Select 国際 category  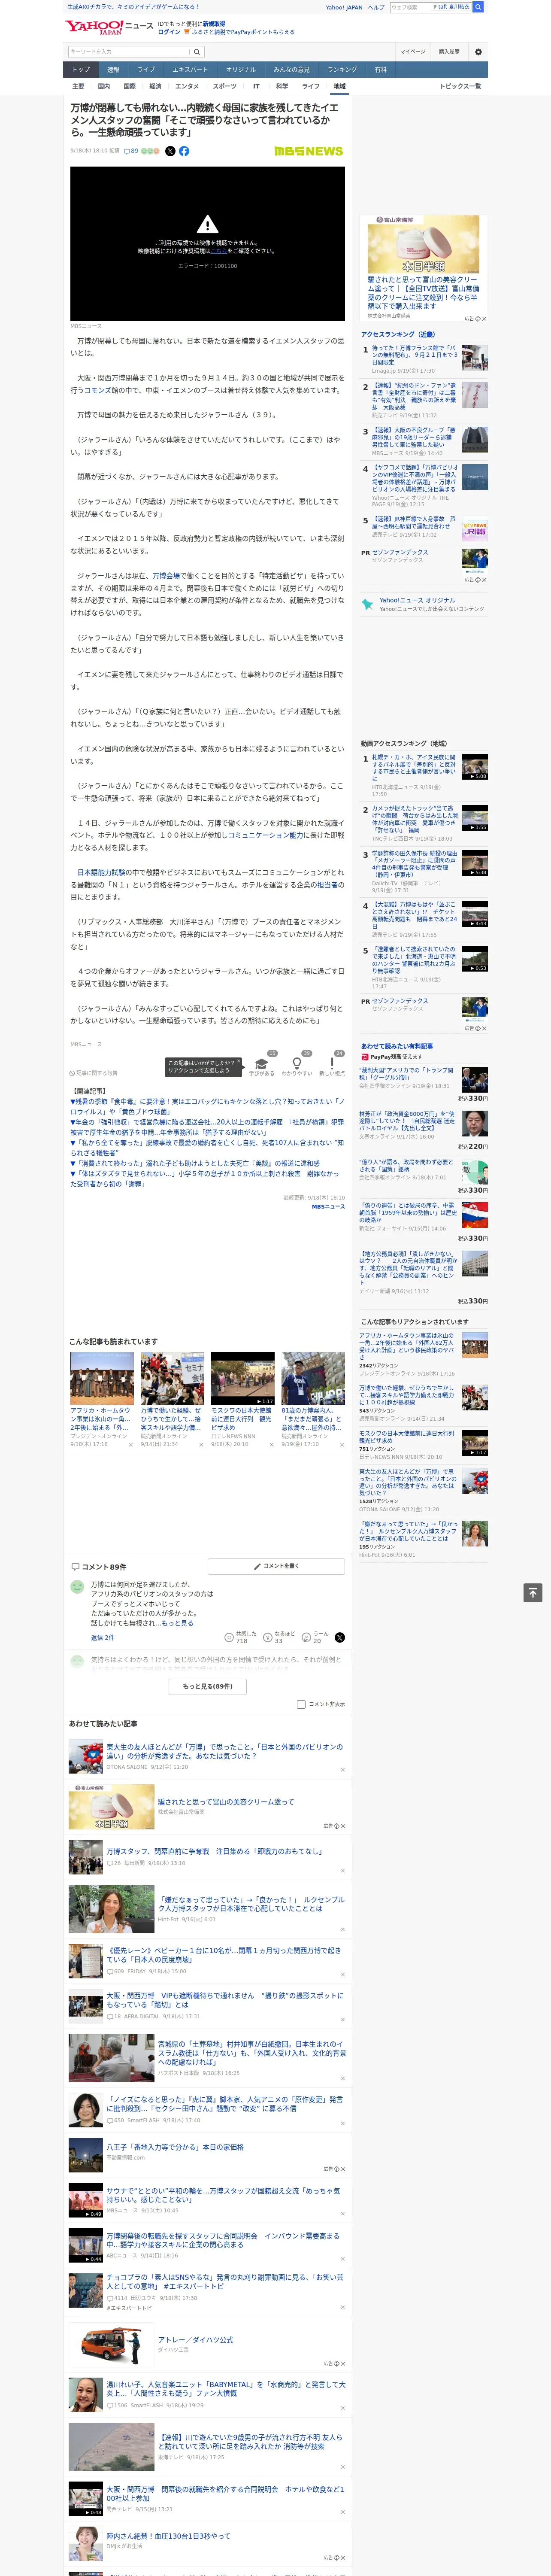(x=129, y=86)
